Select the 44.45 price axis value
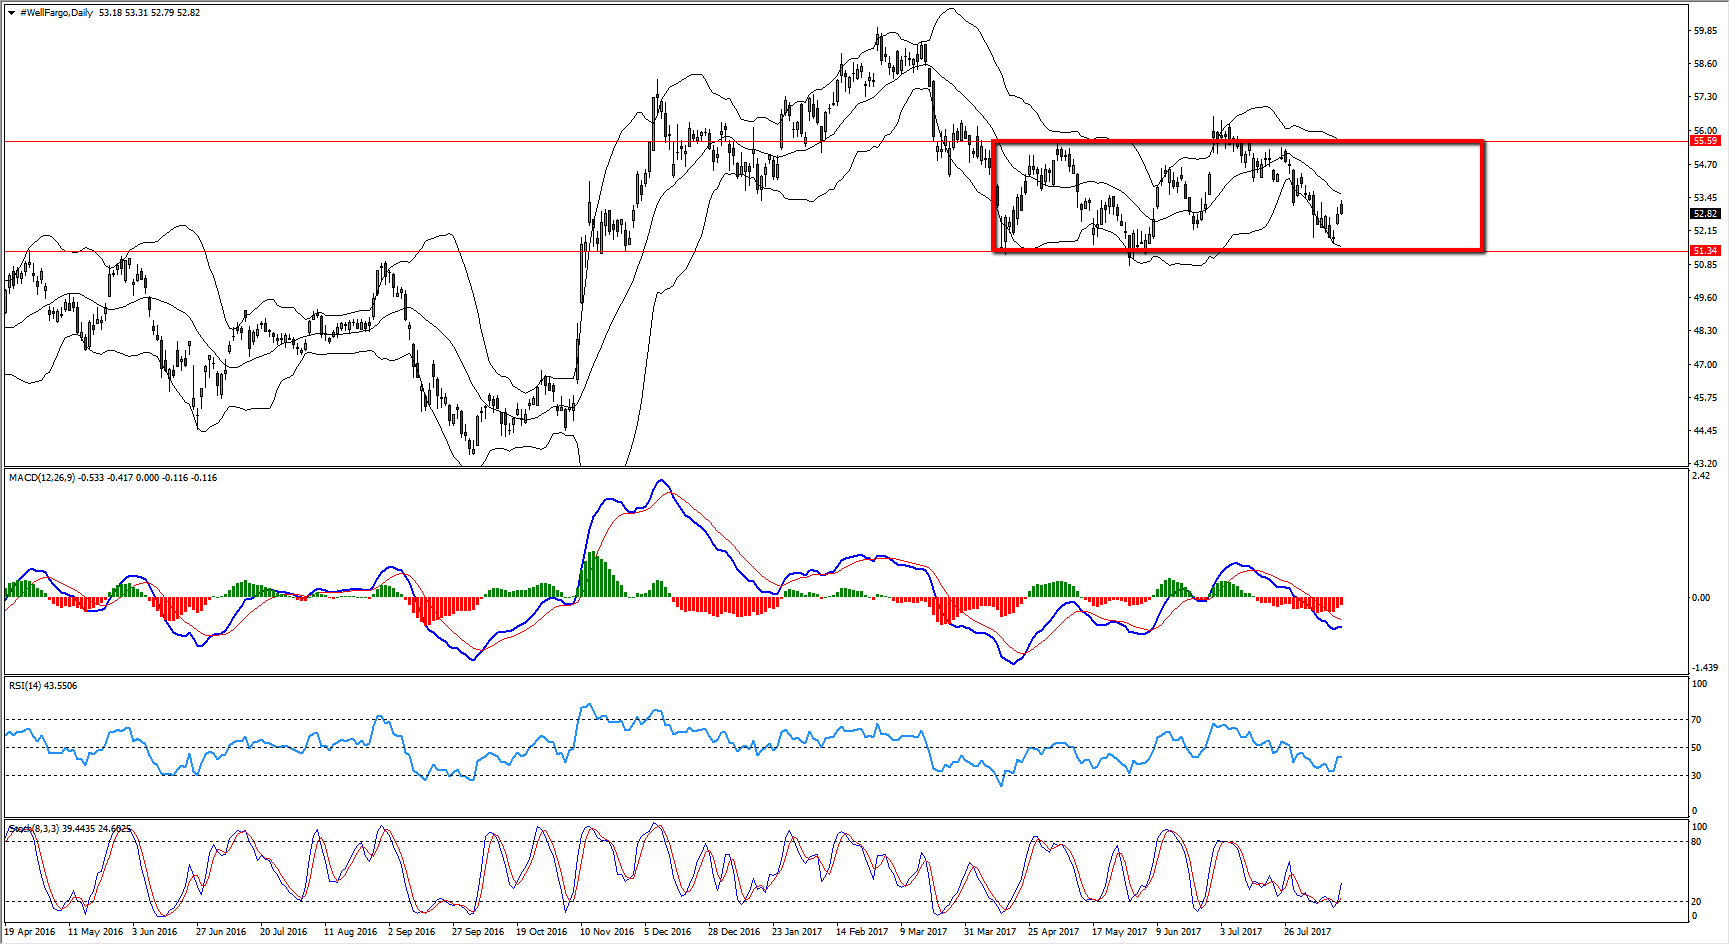 (1705, 431)
